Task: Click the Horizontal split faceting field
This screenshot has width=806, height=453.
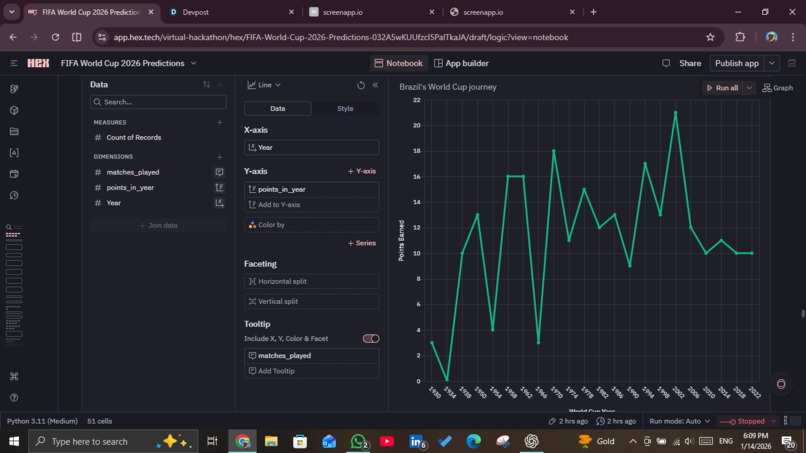Action: click(312, 281)
